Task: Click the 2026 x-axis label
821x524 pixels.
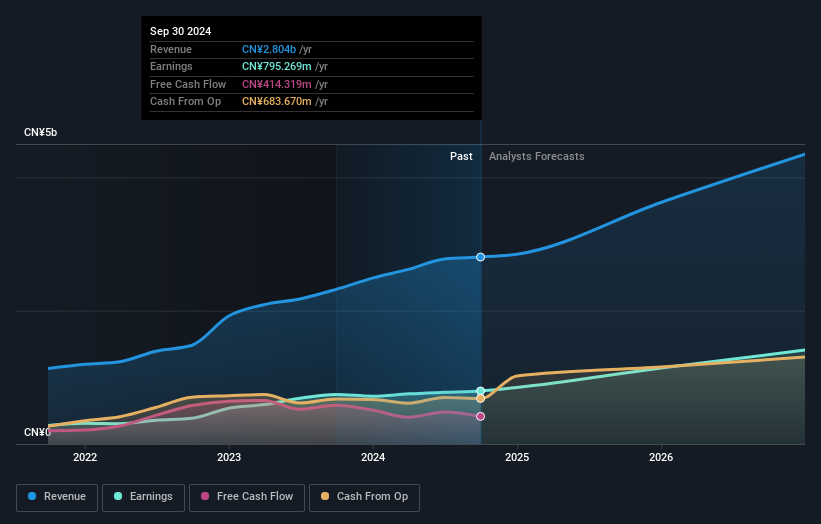Action: tap(661, 458)
